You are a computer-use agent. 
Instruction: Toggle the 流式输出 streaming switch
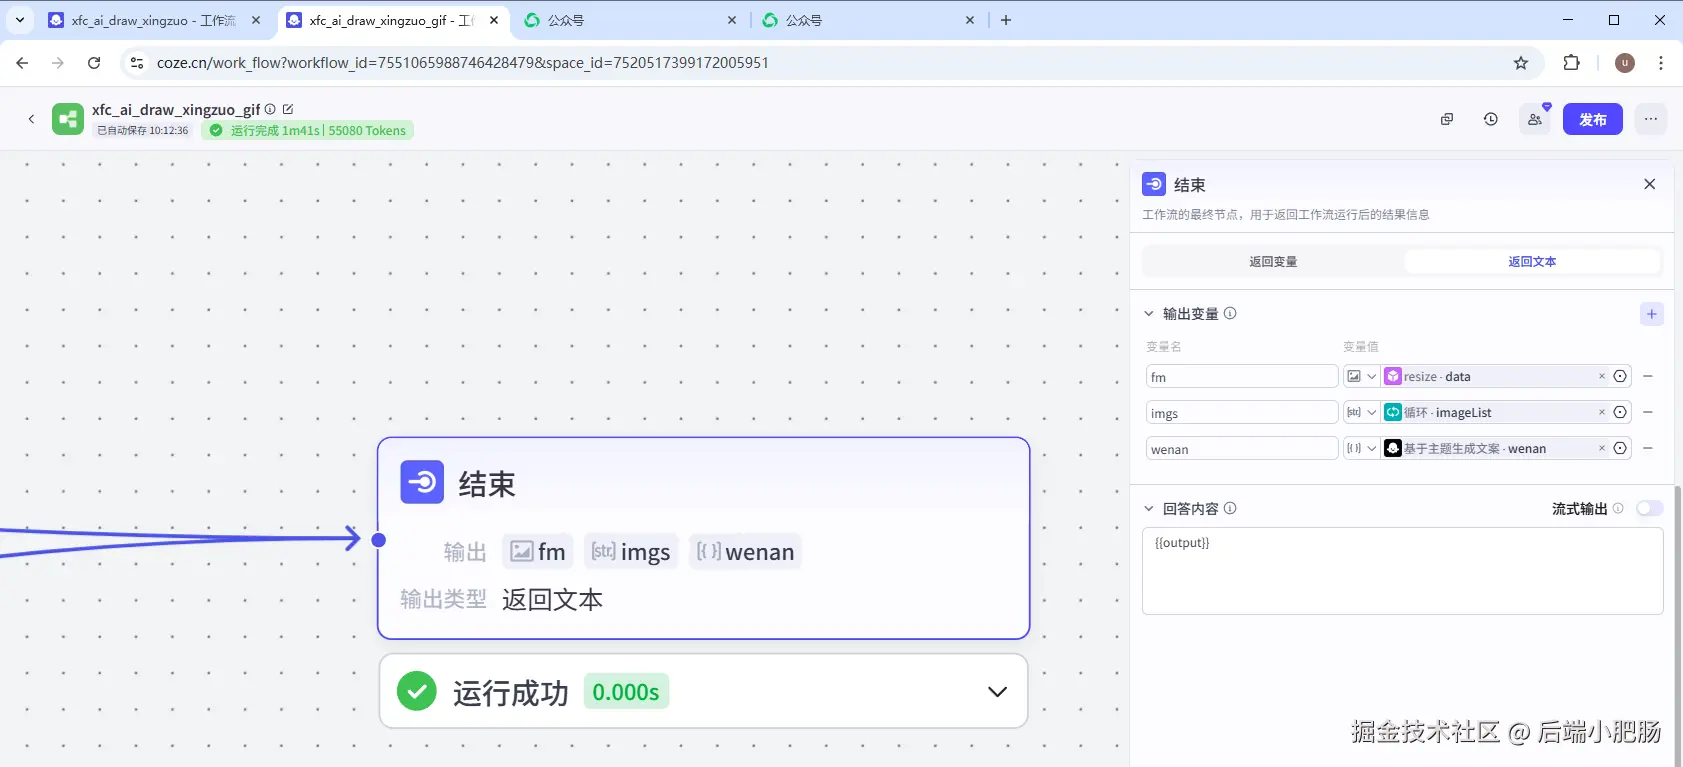1649,509
